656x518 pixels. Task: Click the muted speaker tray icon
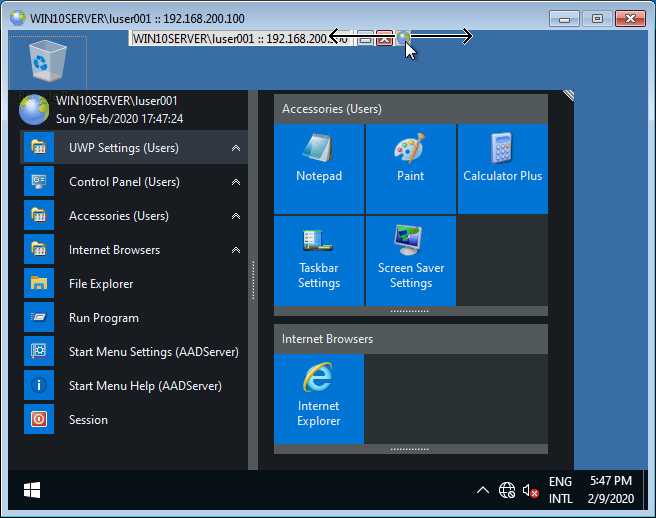coord(531,490)
